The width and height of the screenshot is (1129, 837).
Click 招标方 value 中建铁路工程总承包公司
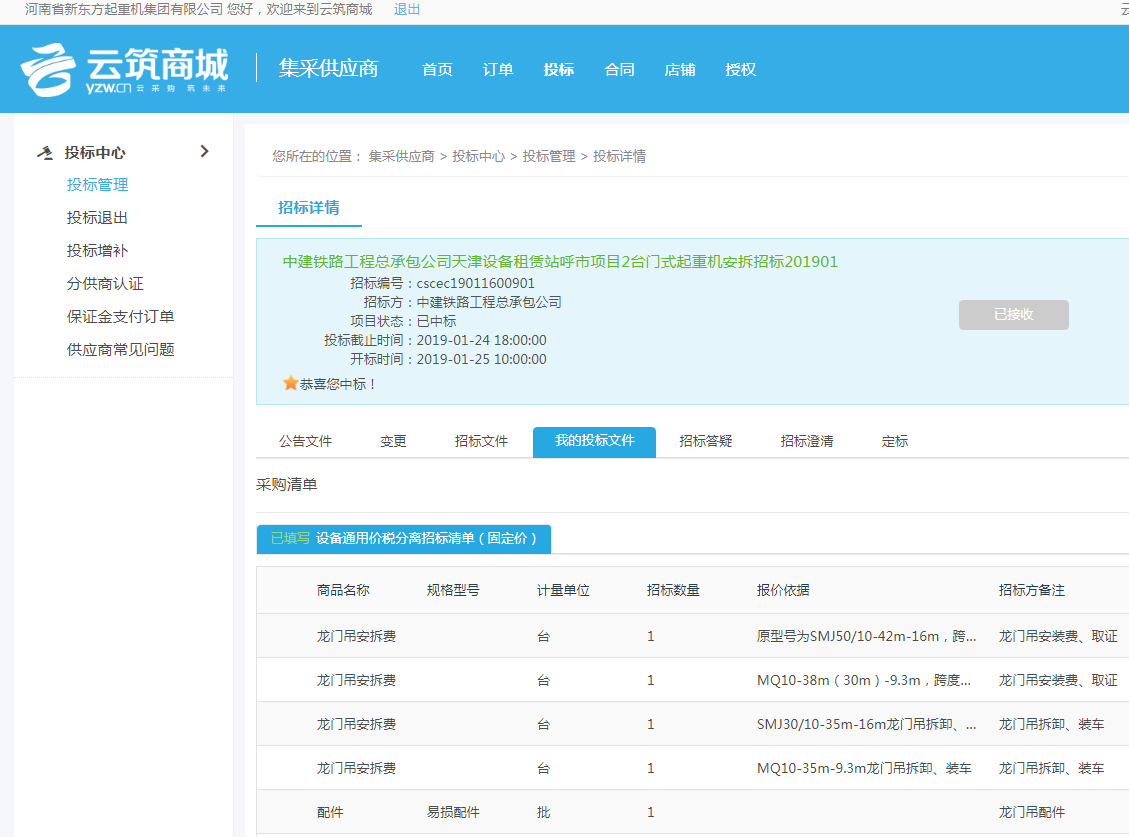489,302
